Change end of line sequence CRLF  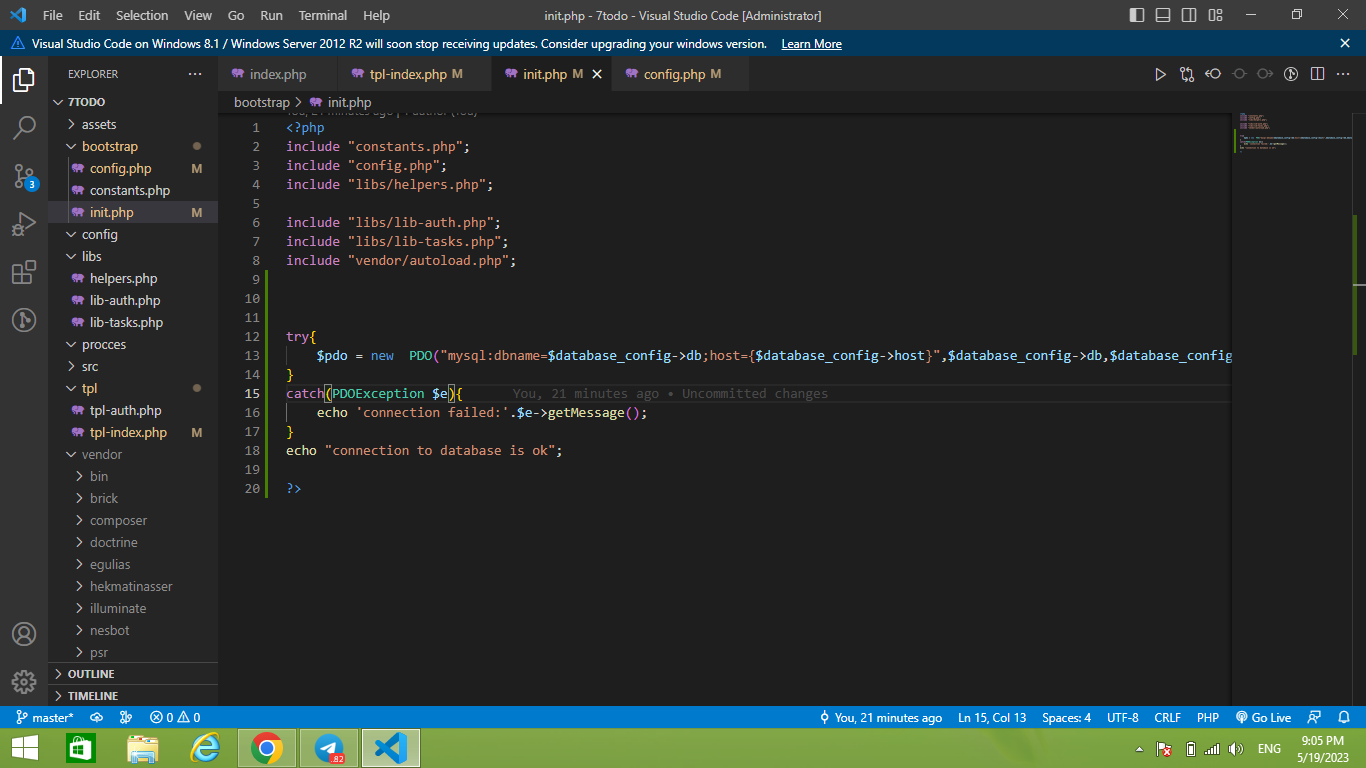[x=1167, y=717]
